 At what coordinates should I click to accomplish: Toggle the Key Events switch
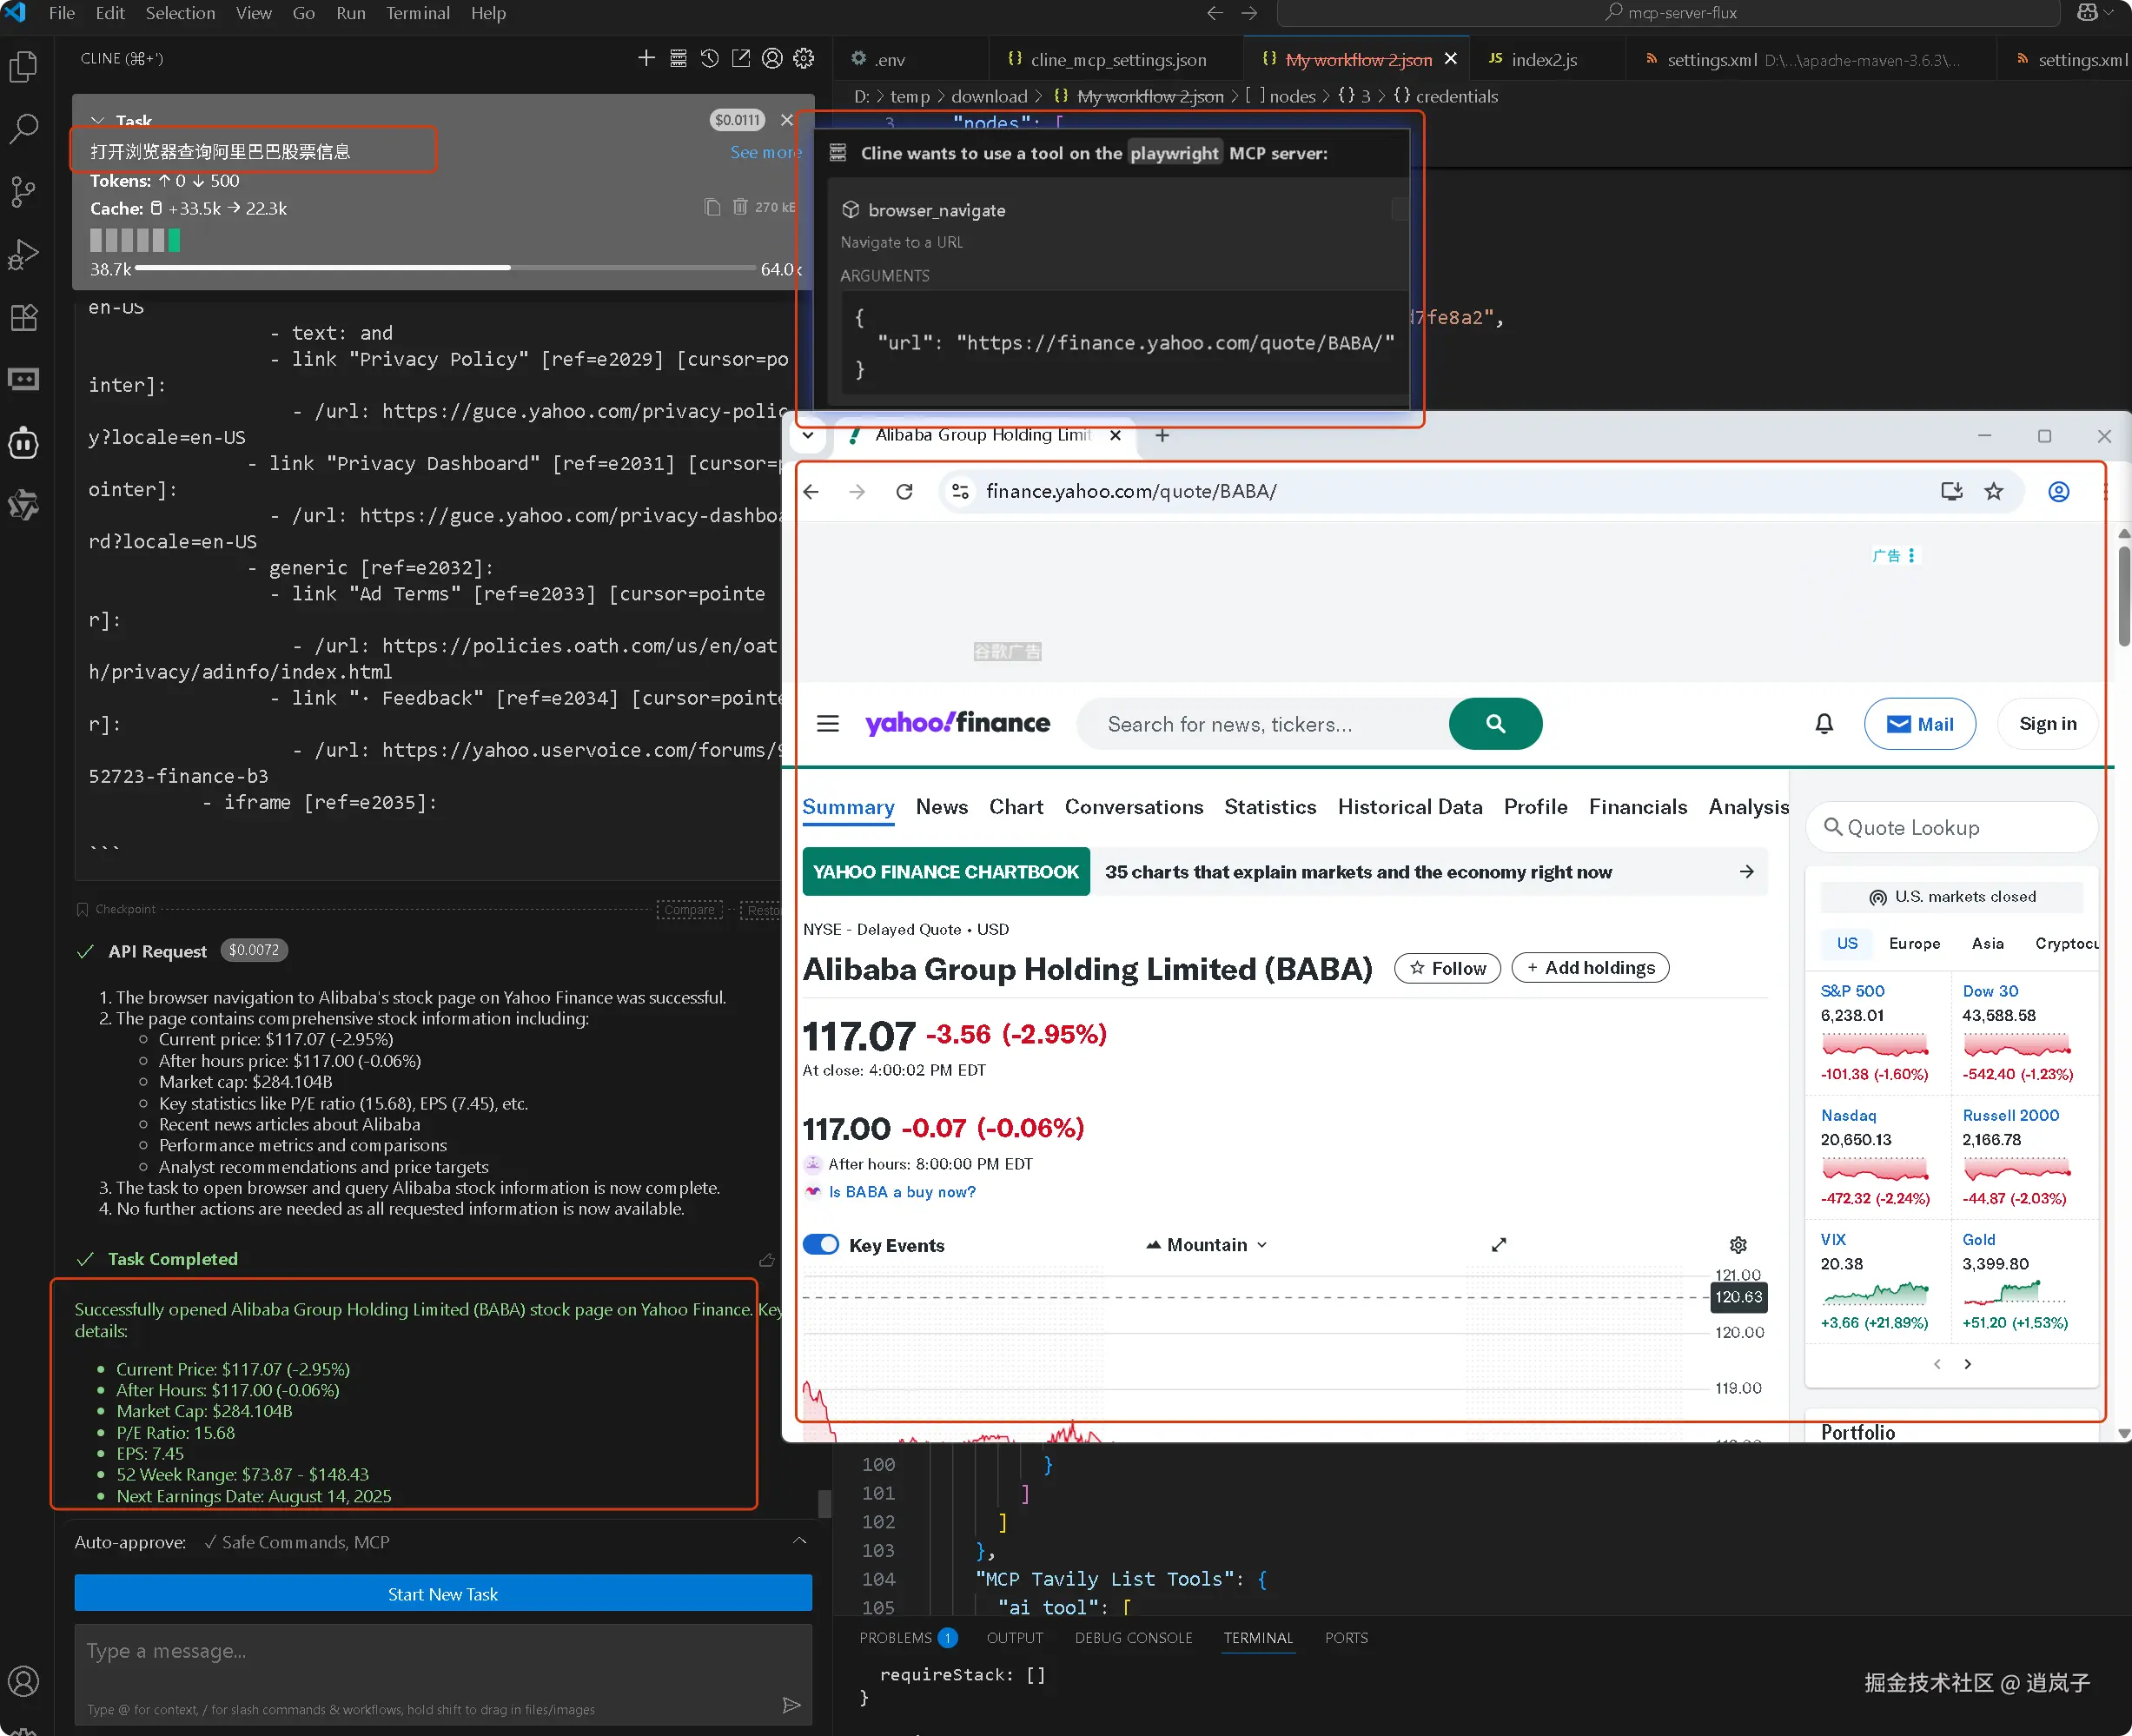point(821,1245)
